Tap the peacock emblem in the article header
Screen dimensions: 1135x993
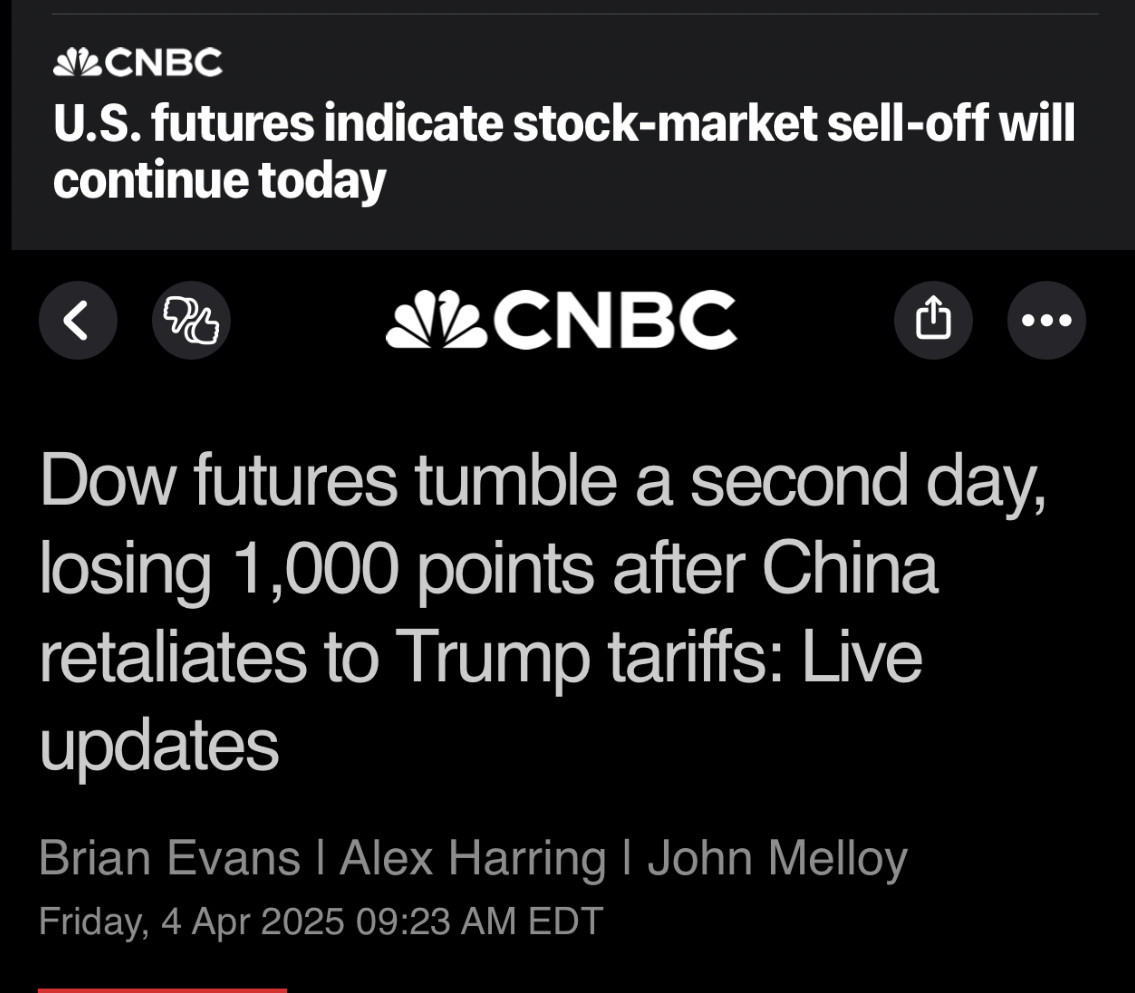pyautogui.click(x=436, y=319)
